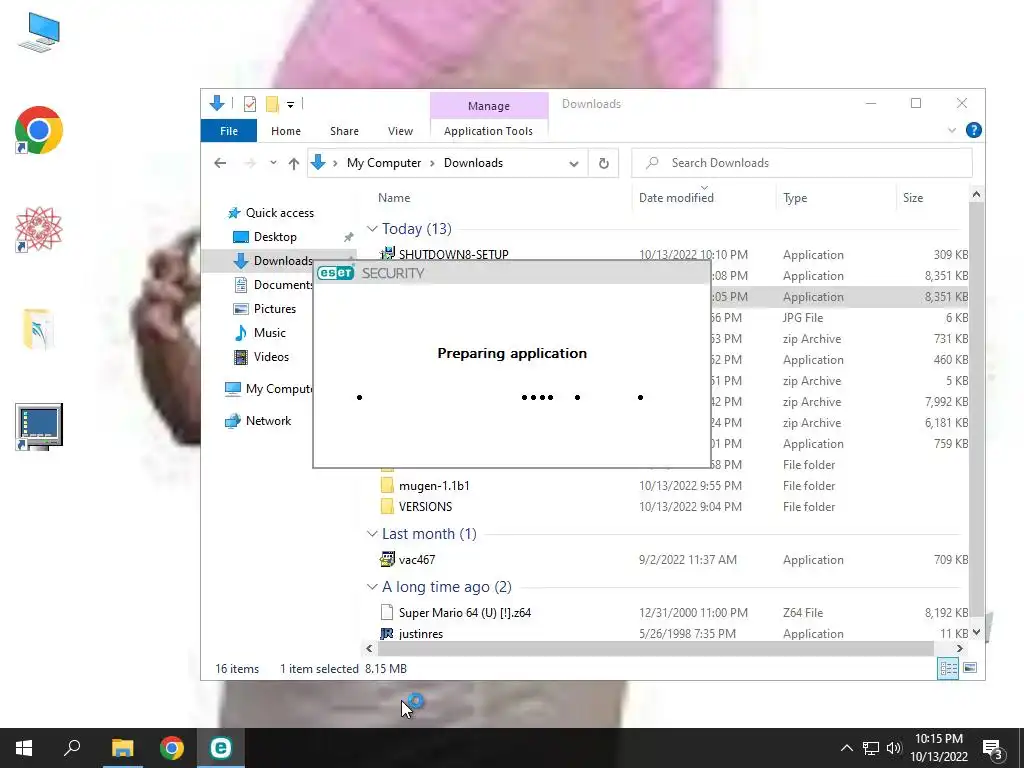Sort by the Size column header
1024x768 pixels.
pyautogui.click(x=913, y=198)
